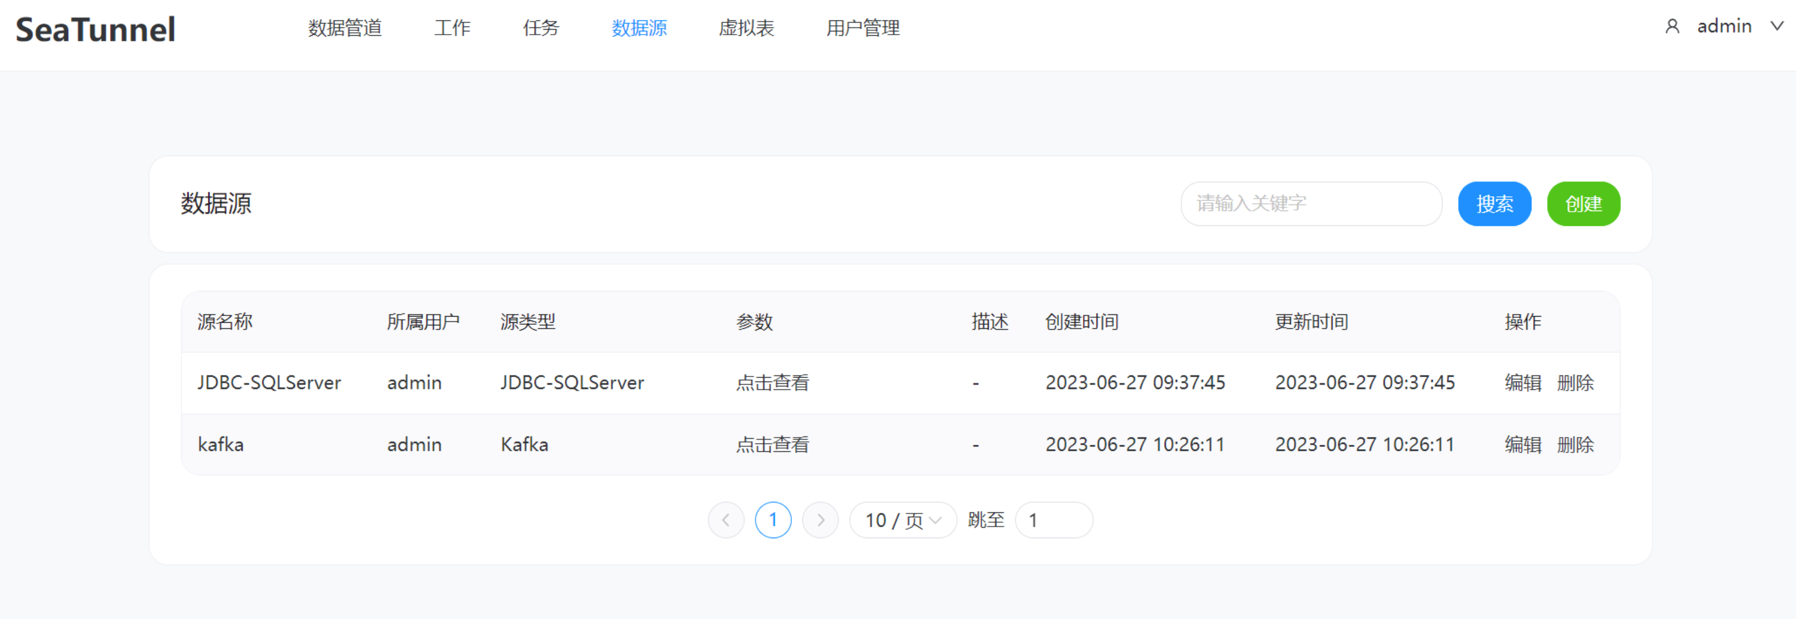Click the admin username in header
Screen dimensions: 1796x619
[1724, 27]
